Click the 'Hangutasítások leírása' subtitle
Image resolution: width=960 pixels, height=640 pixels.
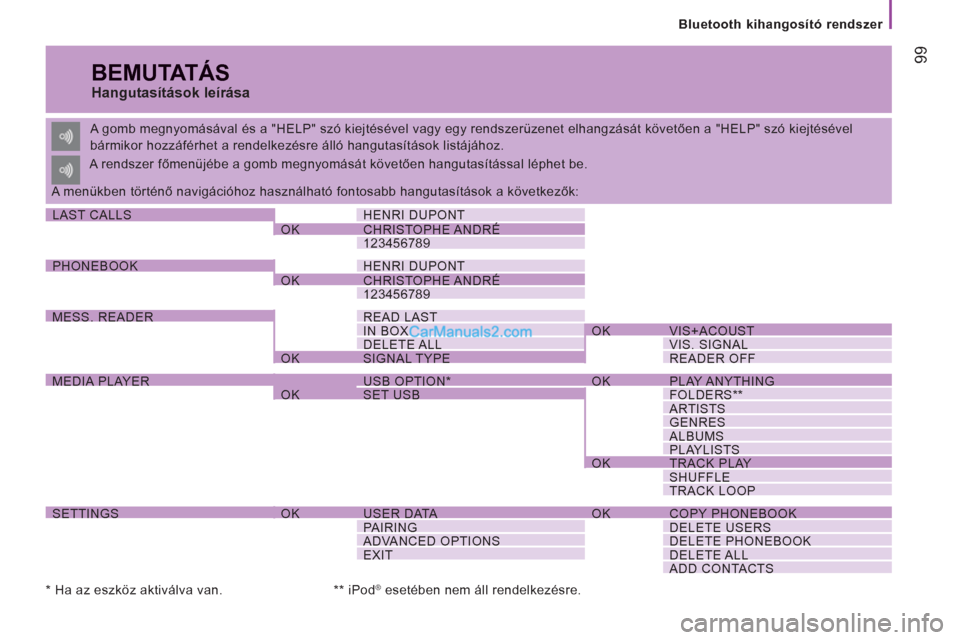(170, 93)
